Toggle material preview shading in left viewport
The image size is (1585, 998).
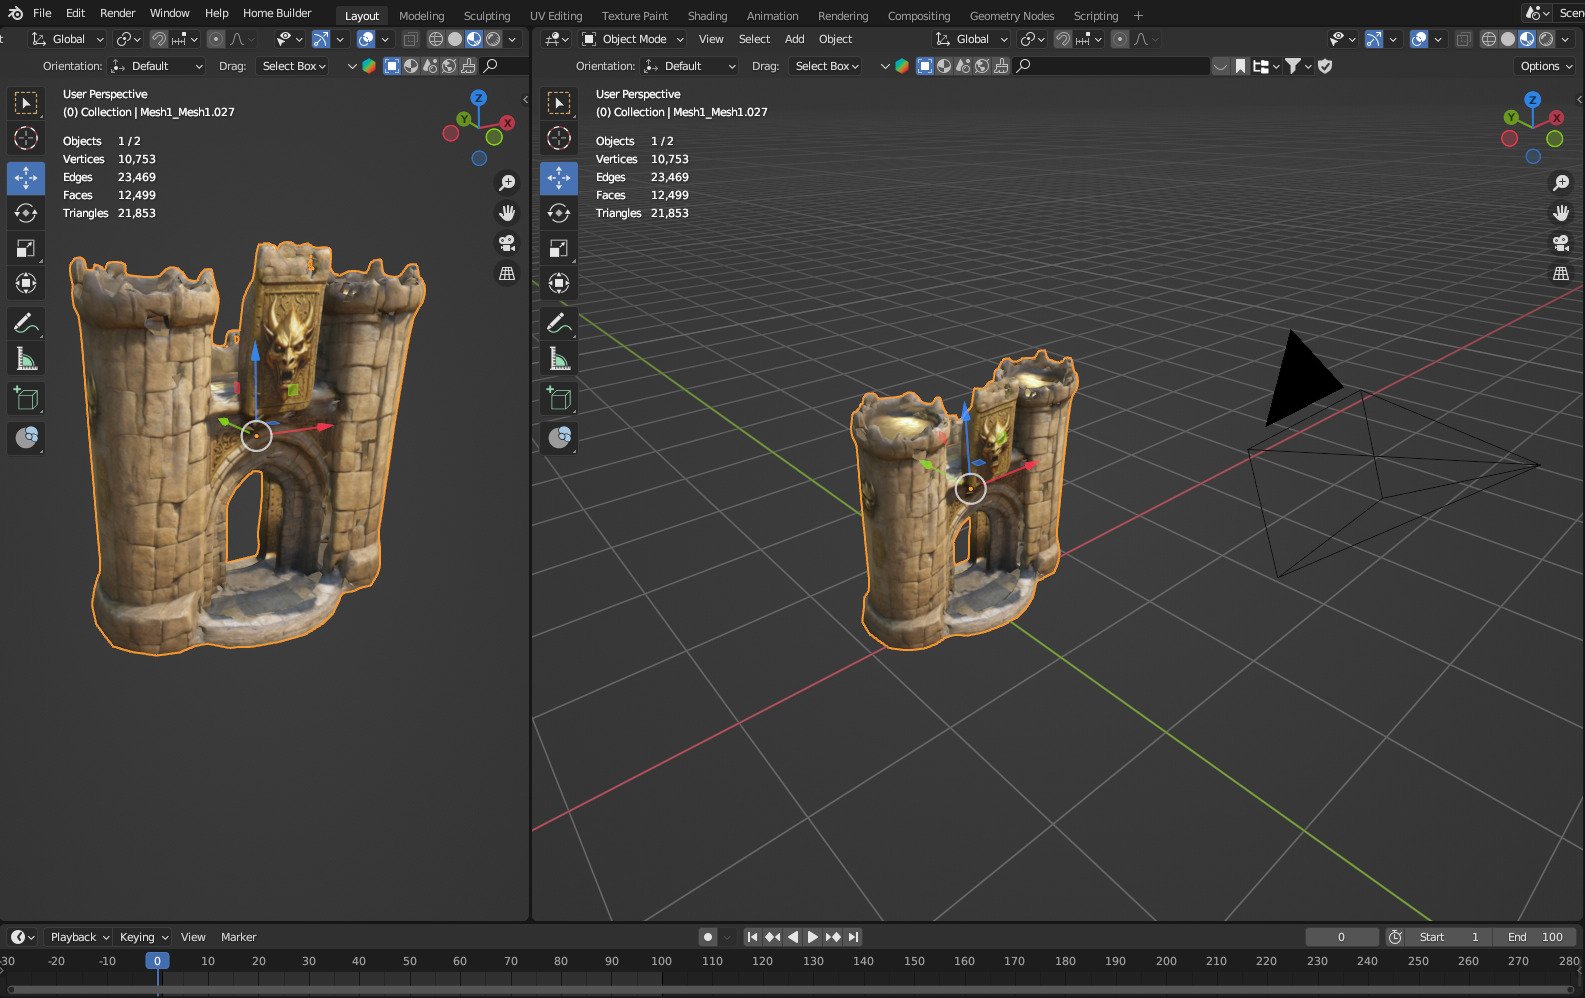[x=474, y=39]
